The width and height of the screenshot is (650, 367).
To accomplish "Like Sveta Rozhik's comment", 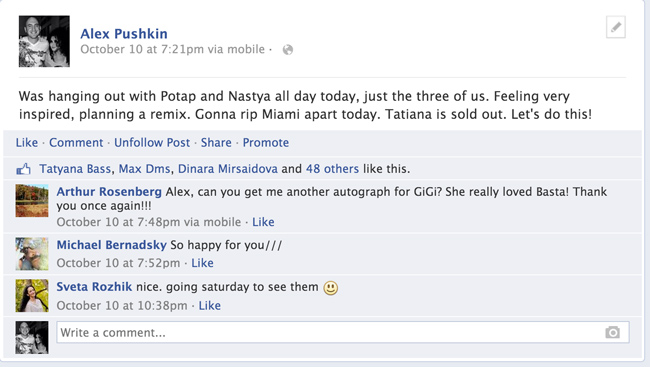I will click(x=209, y=306).
